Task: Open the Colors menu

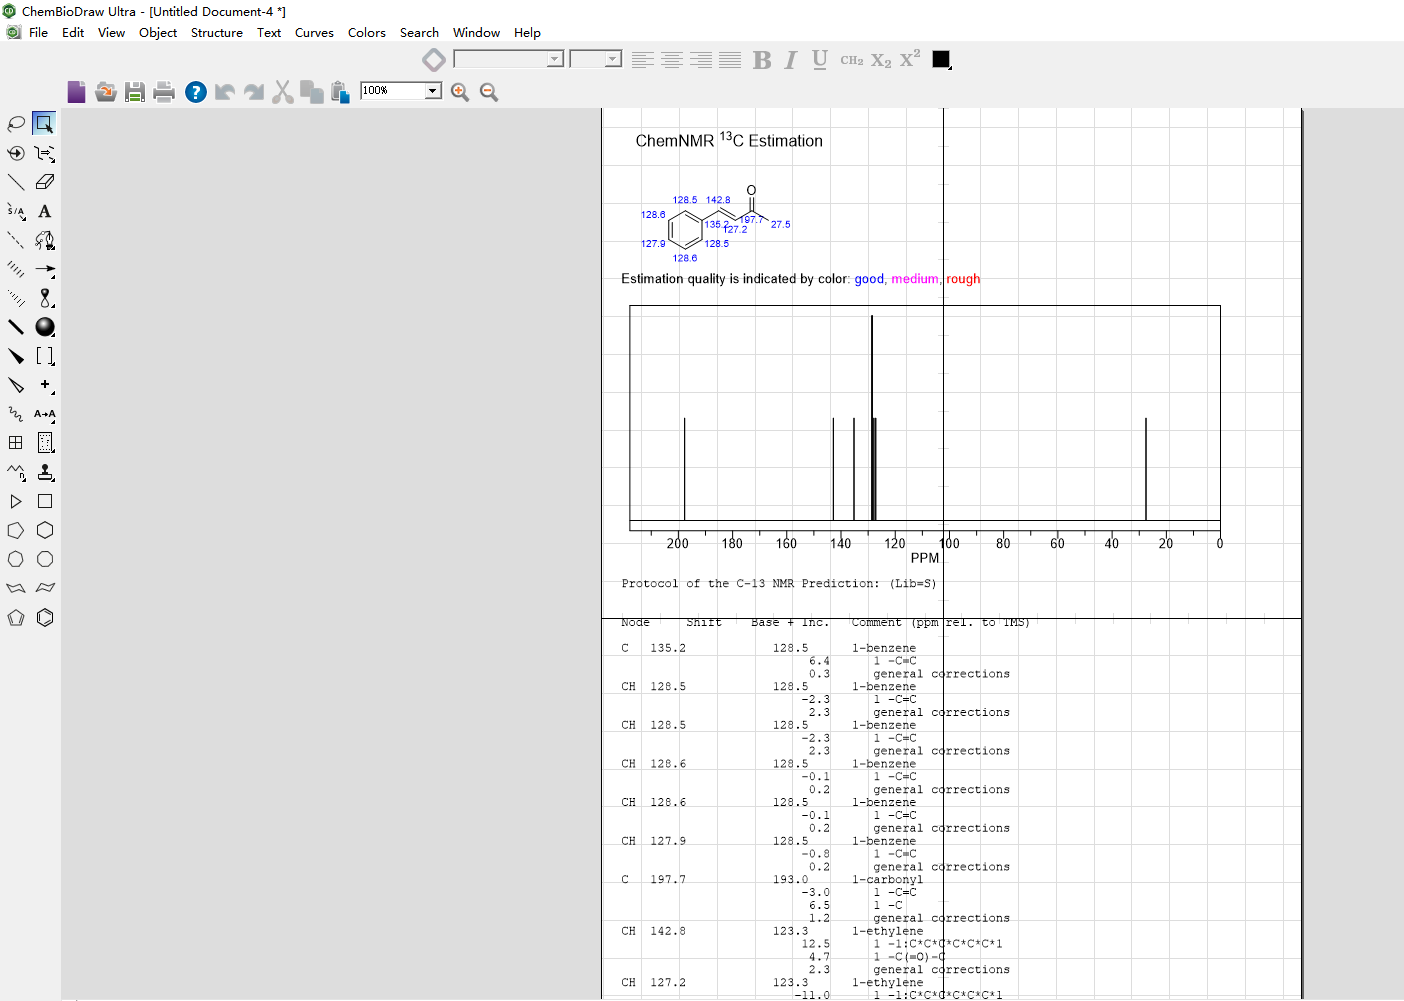Action: 367,33
